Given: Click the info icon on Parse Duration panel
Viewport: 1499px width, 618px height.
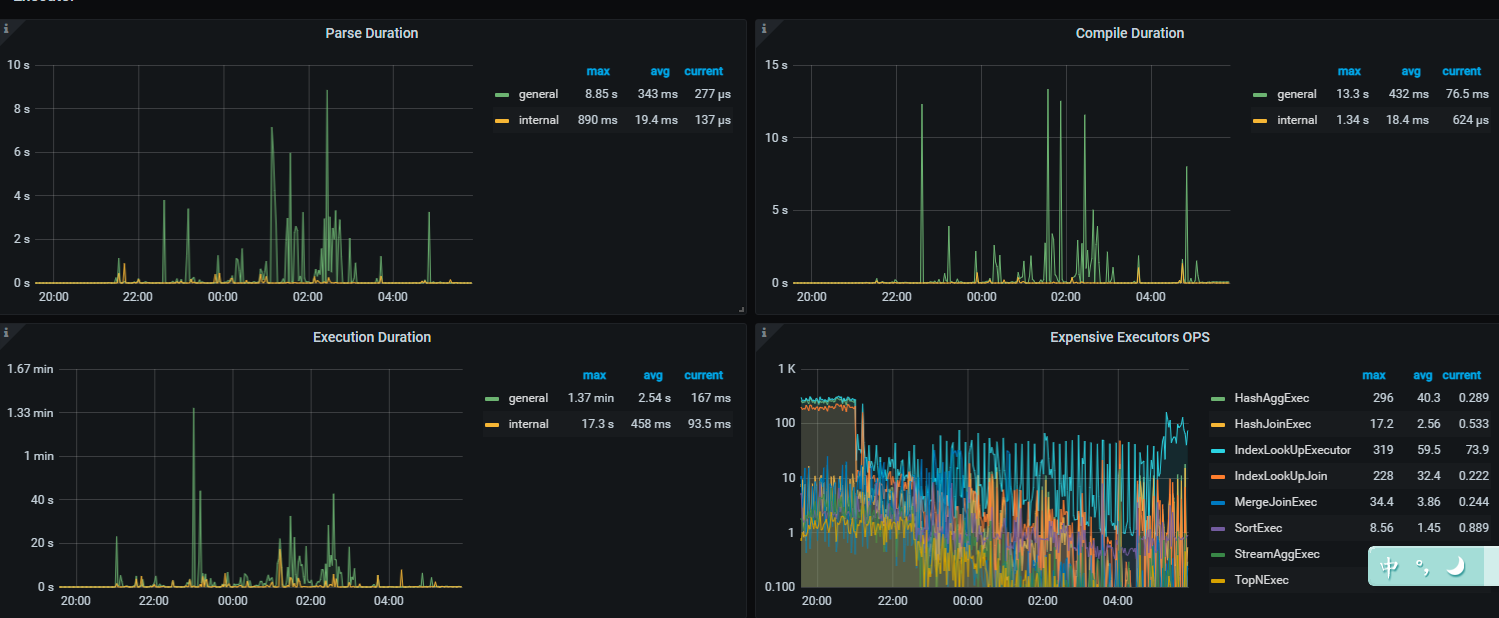Looking at the screenshot, I should (6, 28).
